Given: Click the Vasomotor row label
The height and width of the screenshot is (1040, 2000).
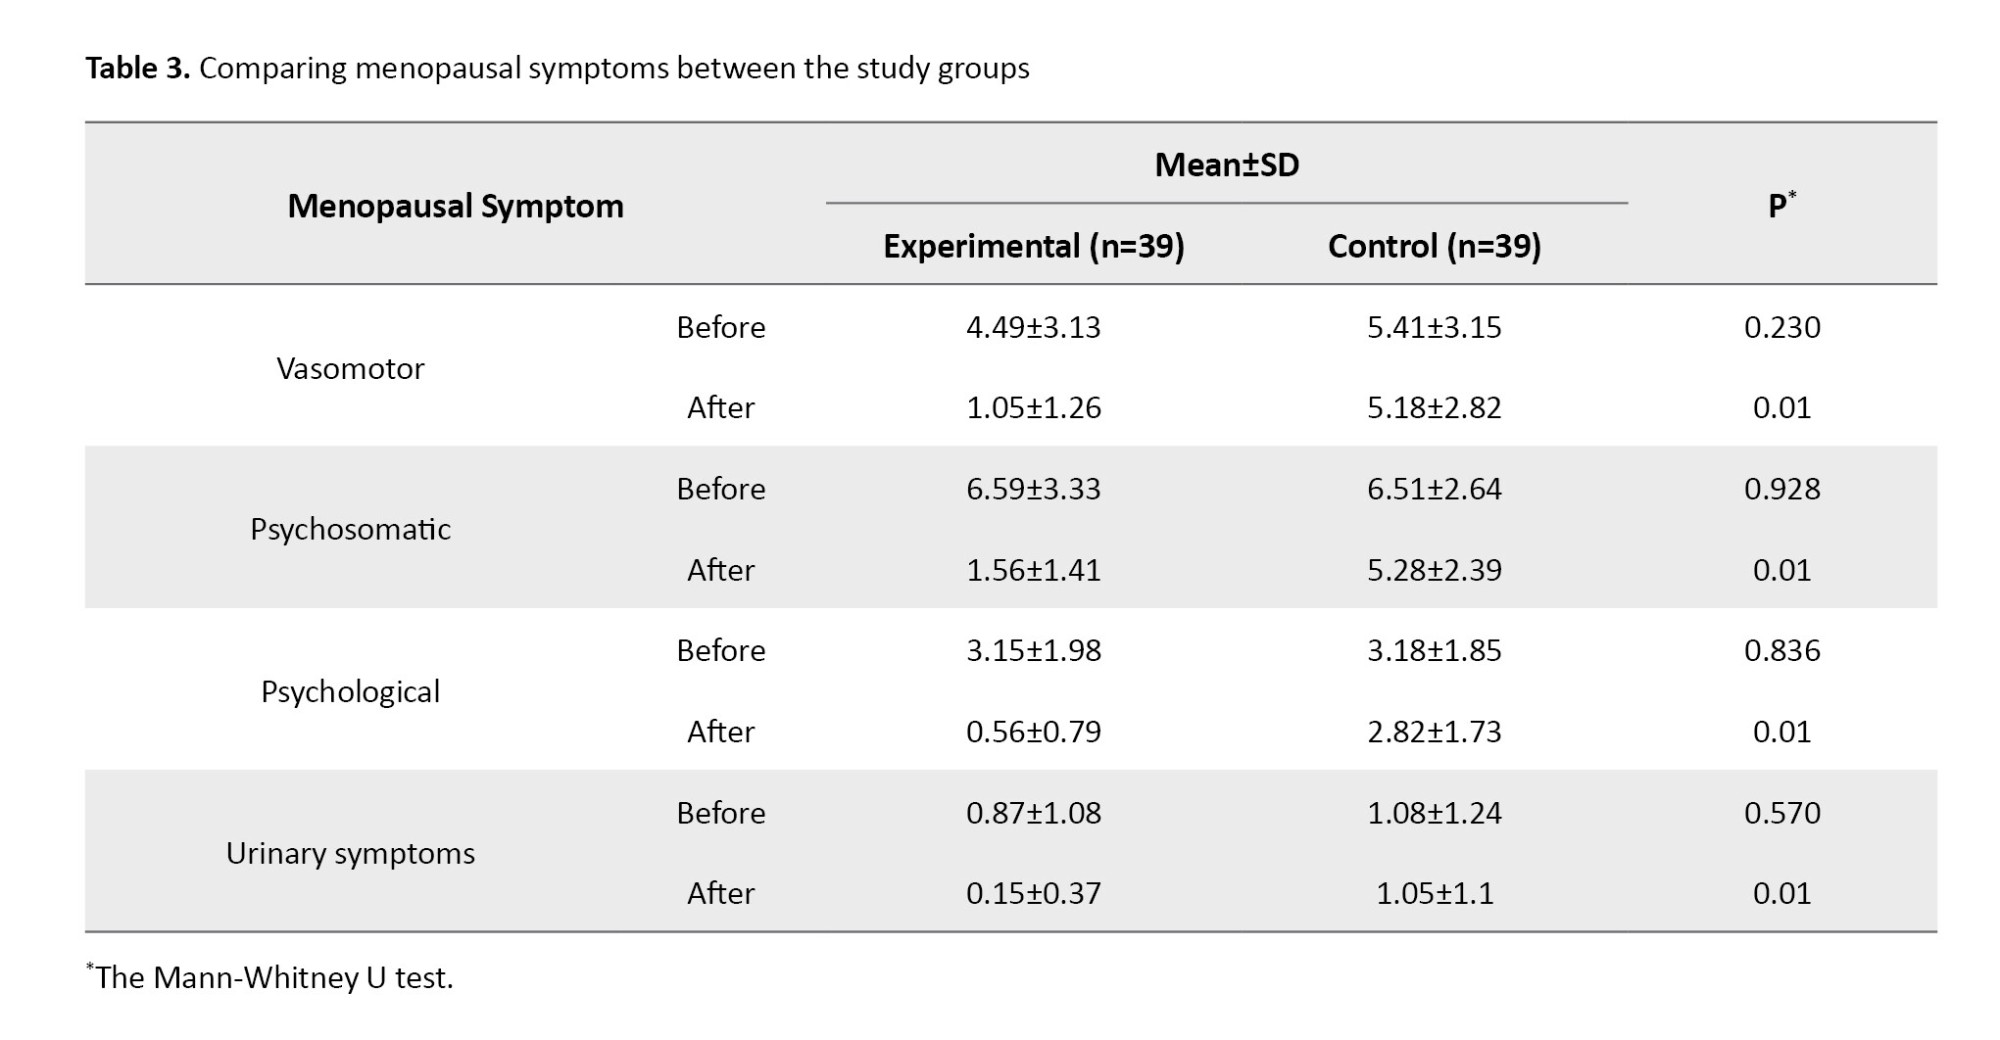Looking at the screenshot, I should click(350, 369).
